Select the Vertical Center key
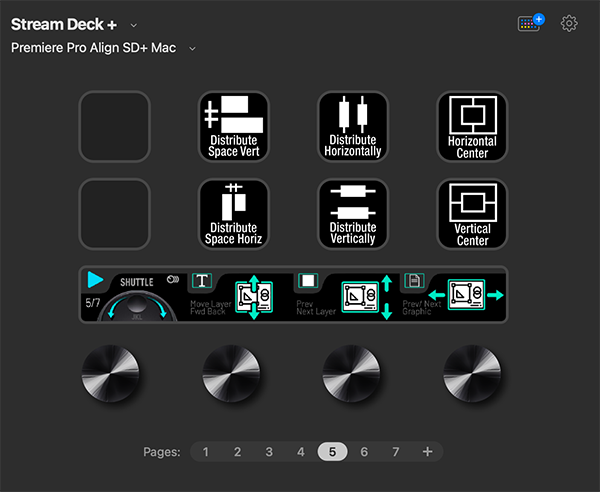This screenshot has height=492, width=600. click(472, 214)
